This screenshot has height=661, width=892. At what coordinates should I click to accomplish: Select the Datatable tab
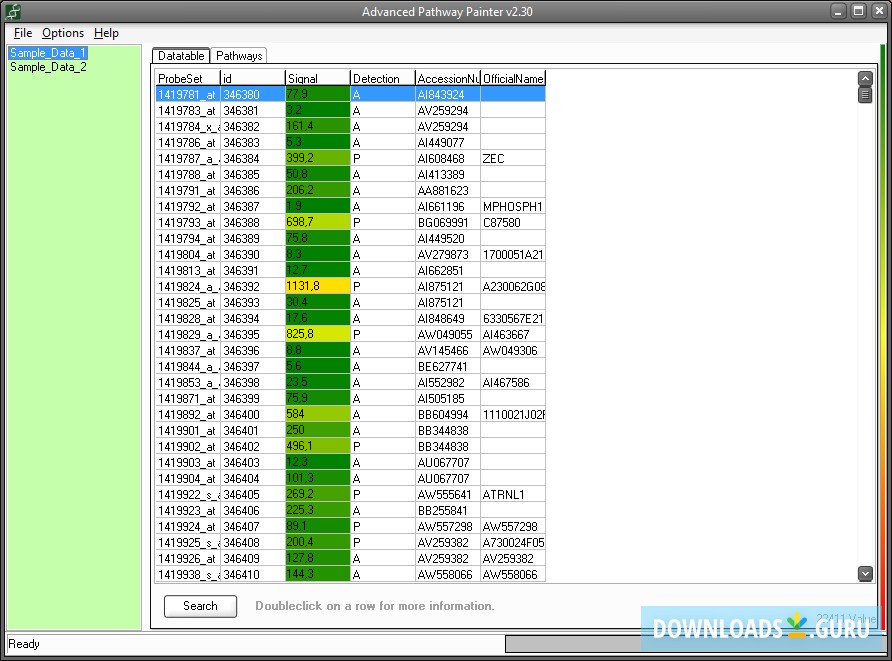pyautogui.click(x=181, y=56)
